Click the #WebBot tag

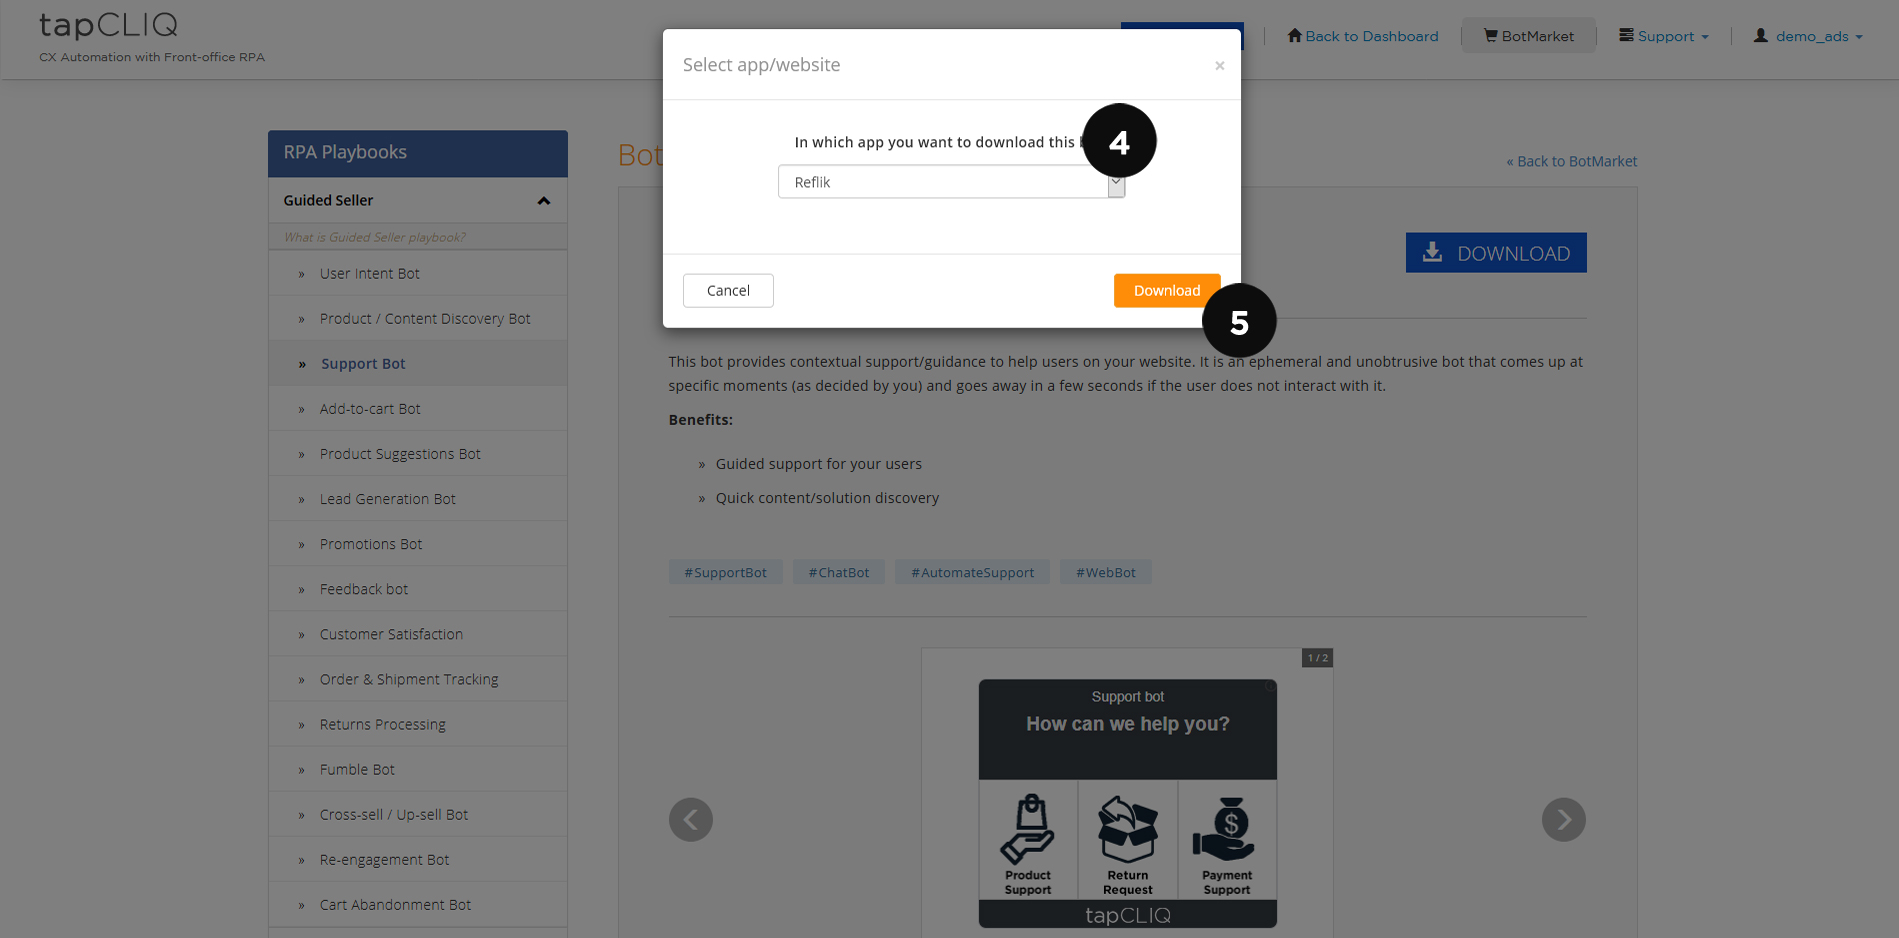click(1105, 572)
